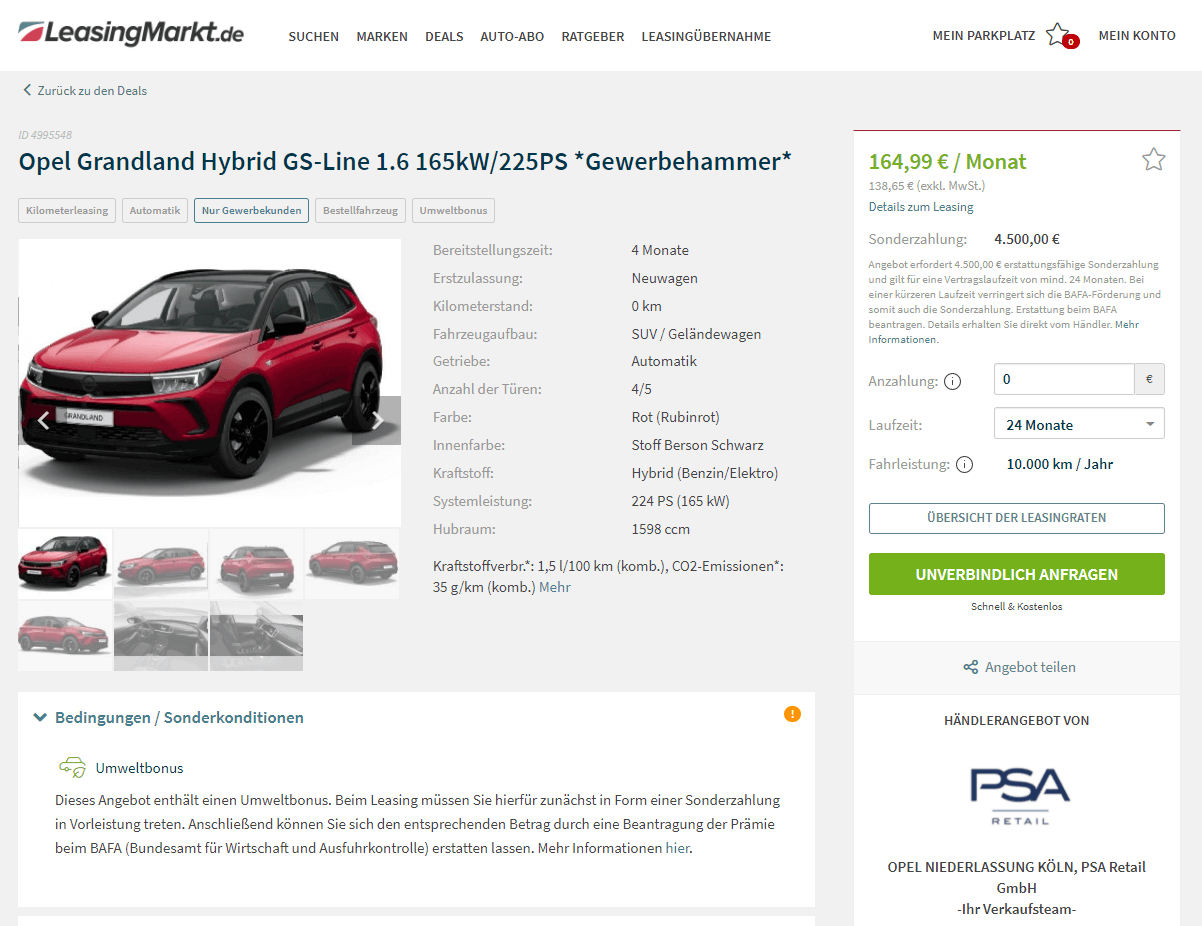Select second thumbnail, side view facing left
Screen dimensions: 1202x926
[x=161, y=564]
